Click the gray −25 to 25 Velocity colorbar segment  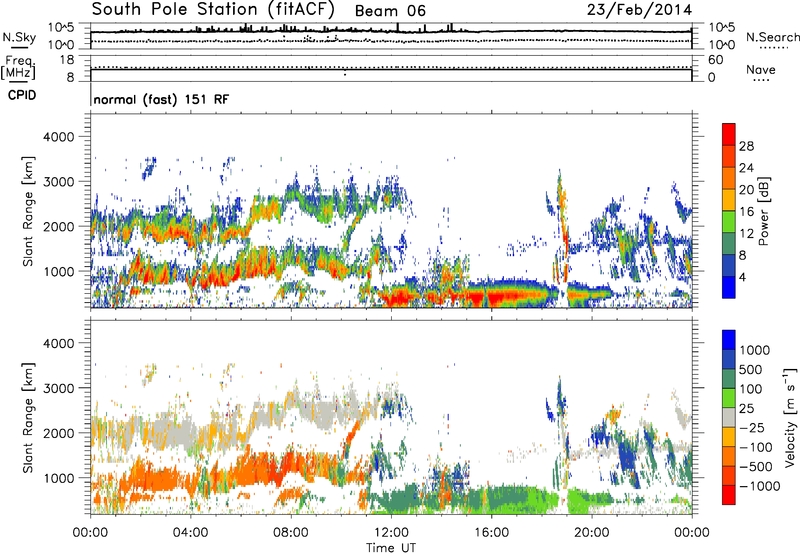[729, 418]
